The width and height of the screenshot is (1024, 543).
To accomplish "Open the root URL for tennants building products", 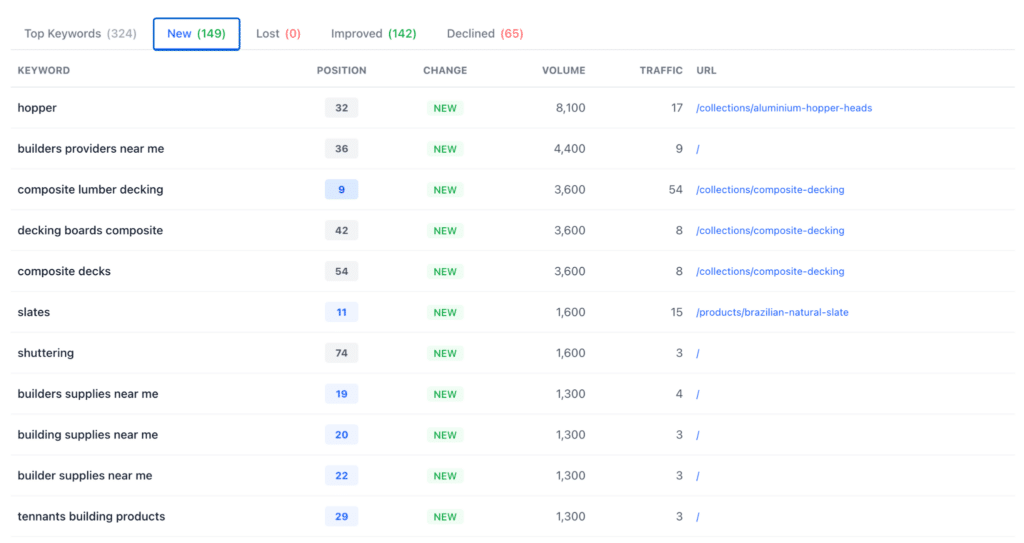I will (697, 517).
